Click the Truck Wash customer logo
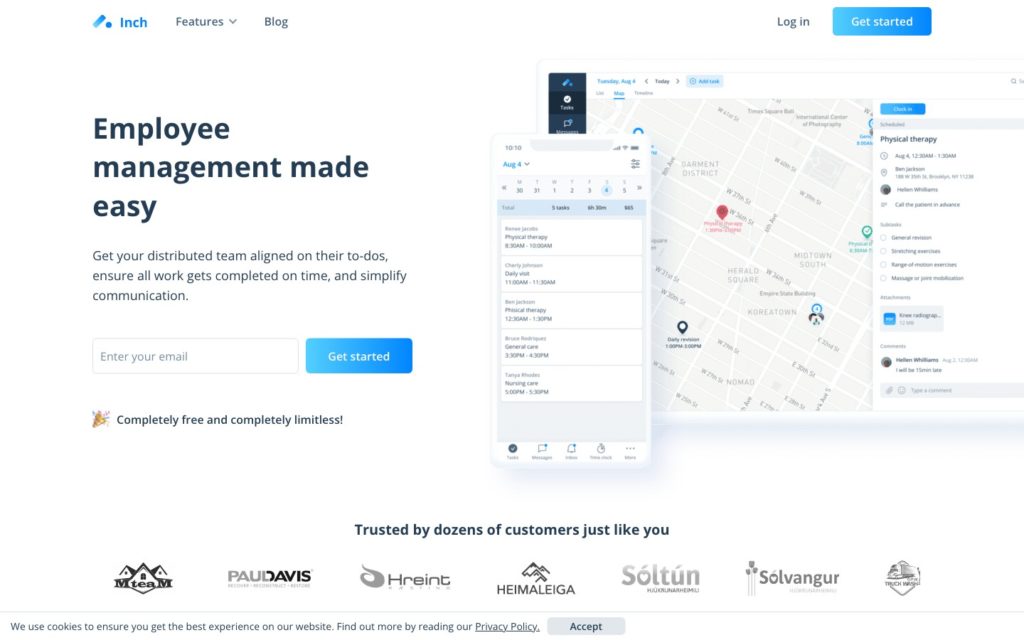This screenshot has width=1024, height=640. click(902, 578)
